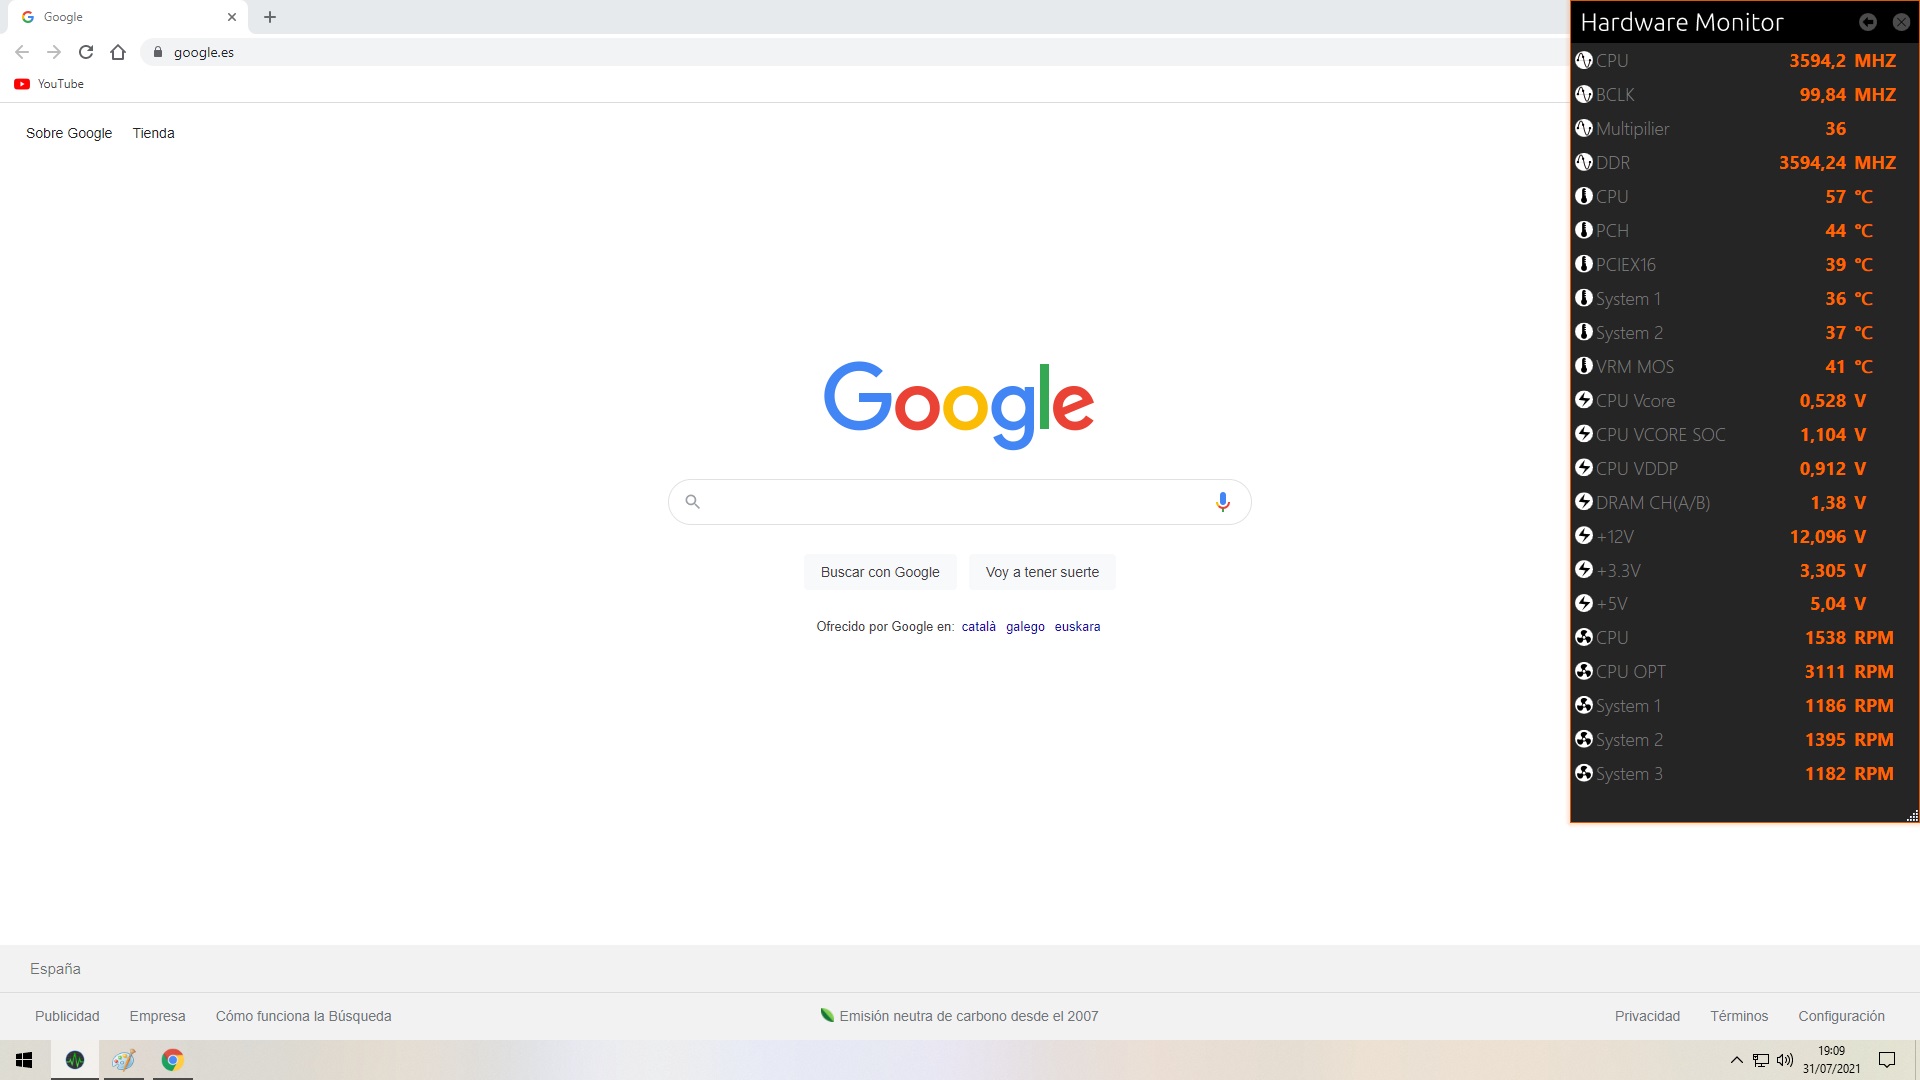Click the network tray icon

(1761, 1060)
